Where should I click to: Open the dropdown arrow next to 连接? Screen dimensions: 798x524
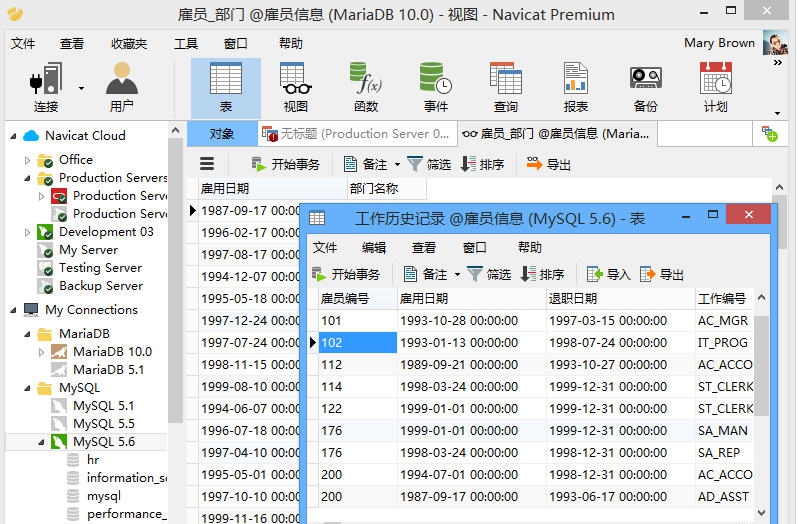coord(81,88)
